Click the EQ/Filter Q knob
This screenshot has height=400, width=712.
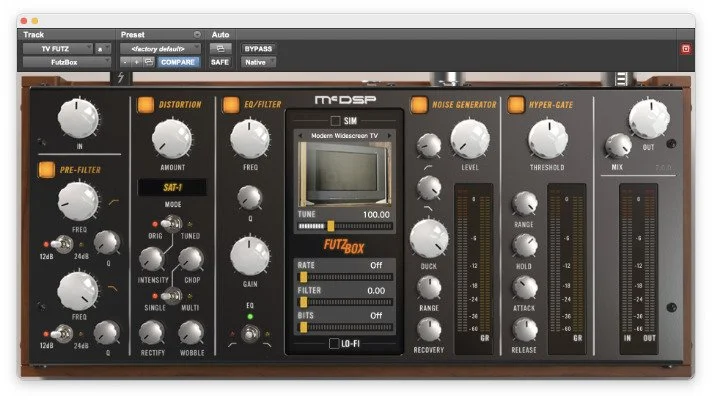pos(250,197)
